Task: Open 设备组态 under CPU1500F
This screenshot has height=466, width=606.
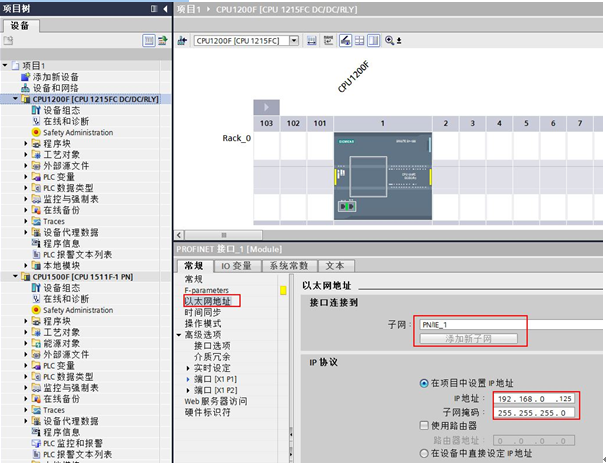Action: point(61,288)
